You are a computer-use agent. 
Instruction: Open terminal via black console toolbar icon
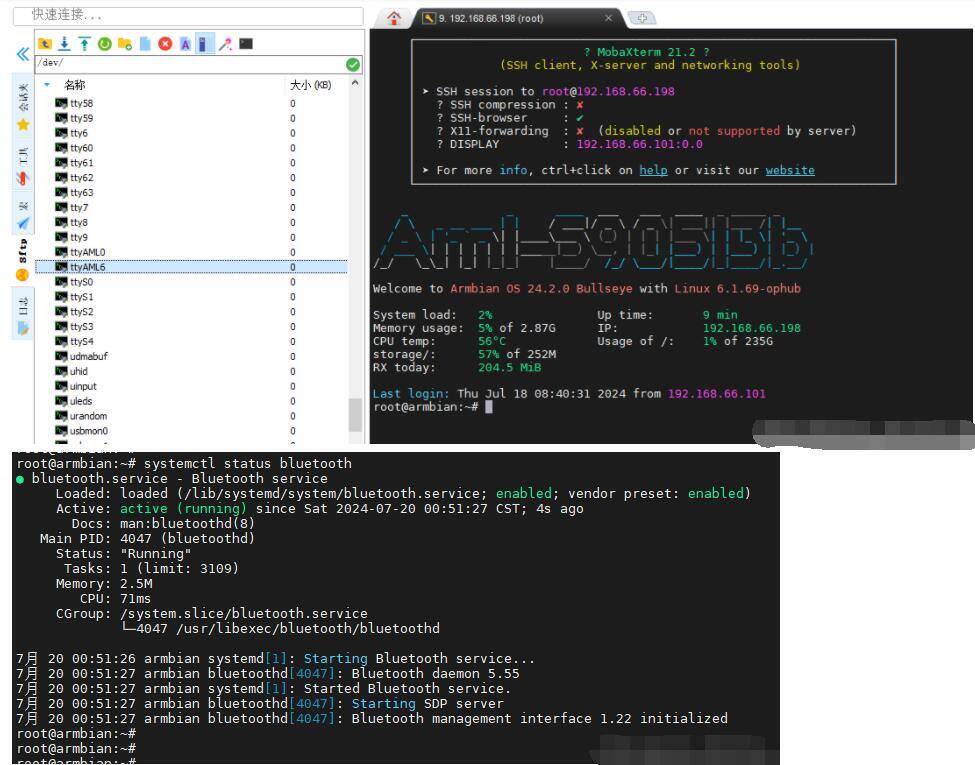click(246, 44)
